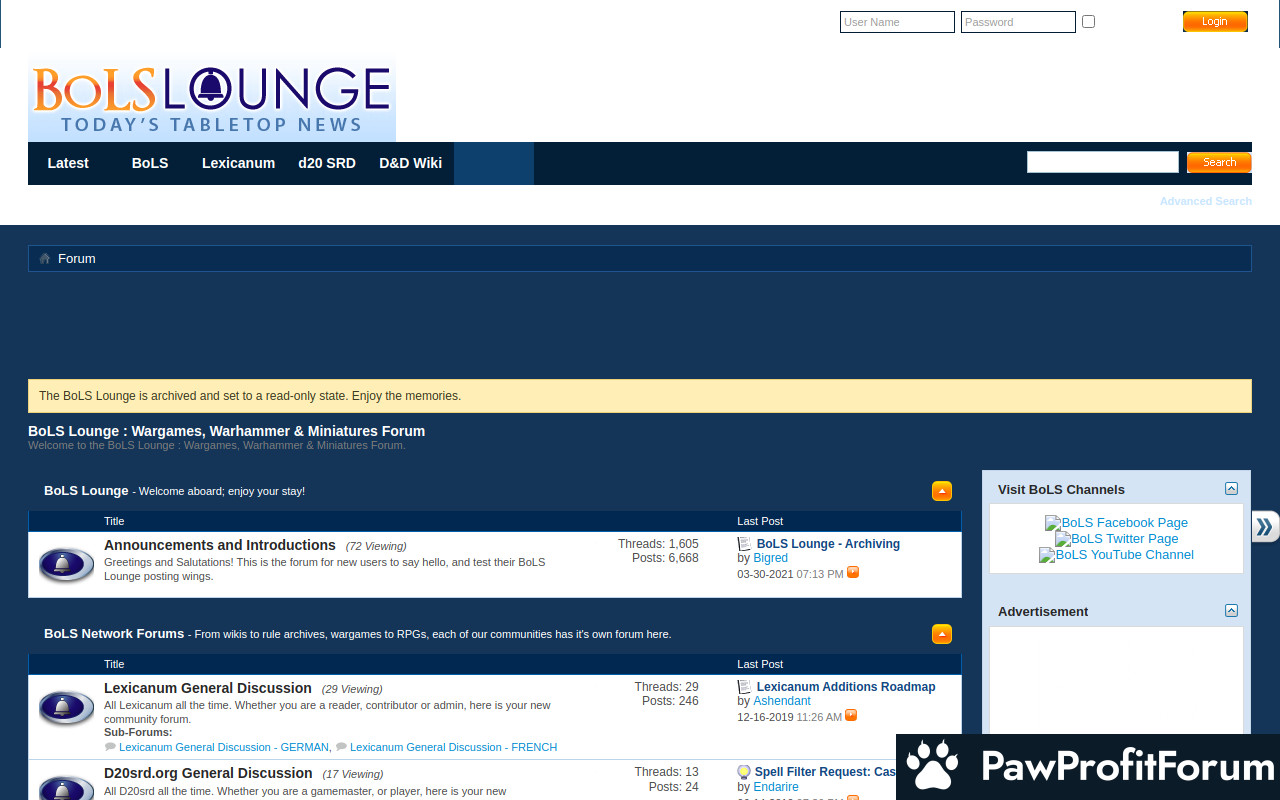View profile of user Endarire

(776, 787)
